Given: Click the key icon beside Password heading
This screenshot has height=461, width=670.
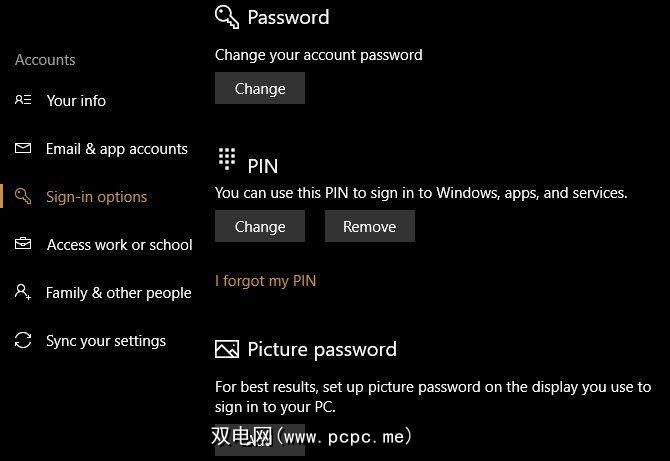Looking at the screenshot, I should tap(227, 17).
